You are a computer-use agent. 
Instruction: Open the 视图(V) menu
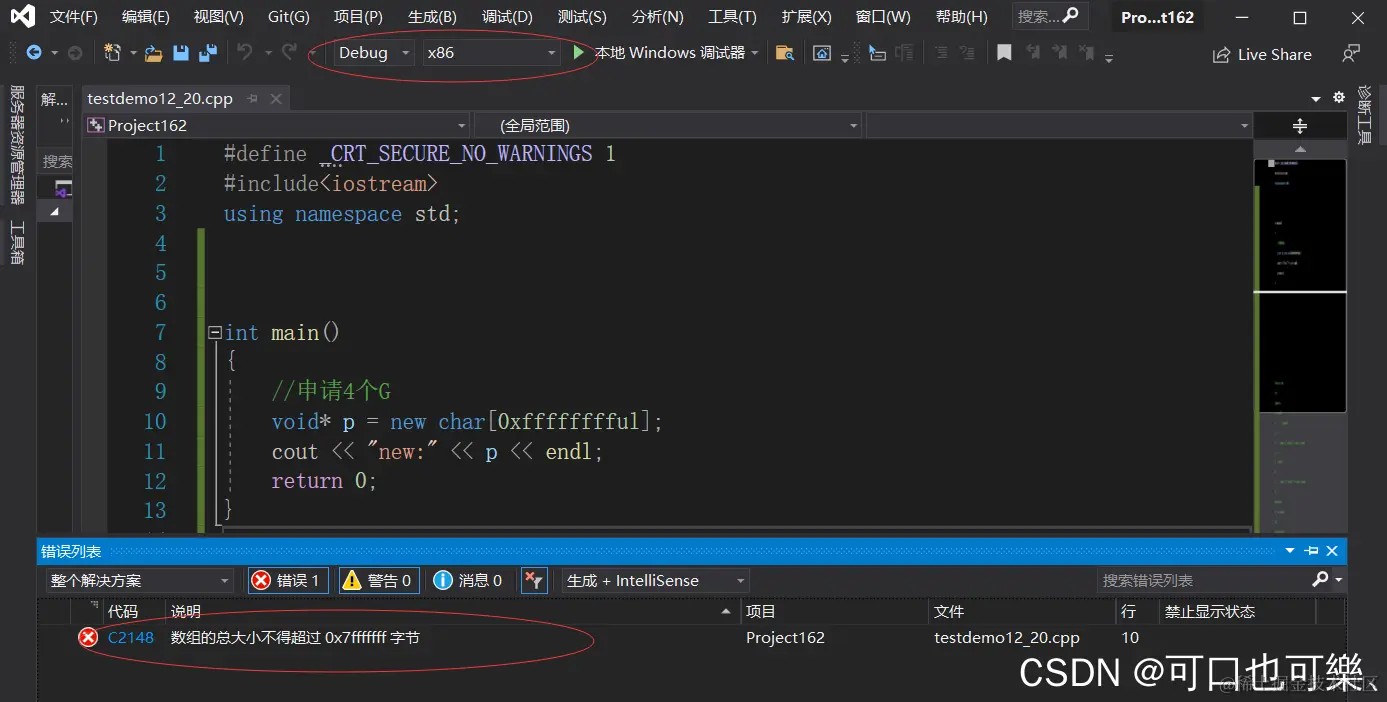pyautogui.click(x=218, y=17)
